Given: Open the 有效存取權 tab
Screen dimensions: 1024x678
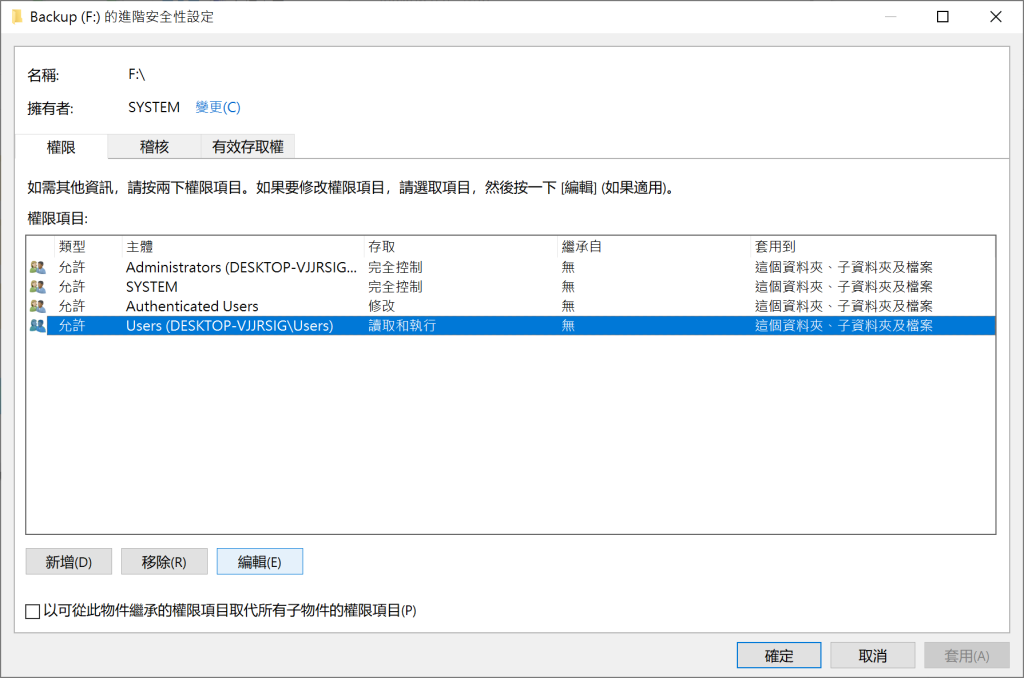Looking at the screenshot, I should tap(247, 147).
